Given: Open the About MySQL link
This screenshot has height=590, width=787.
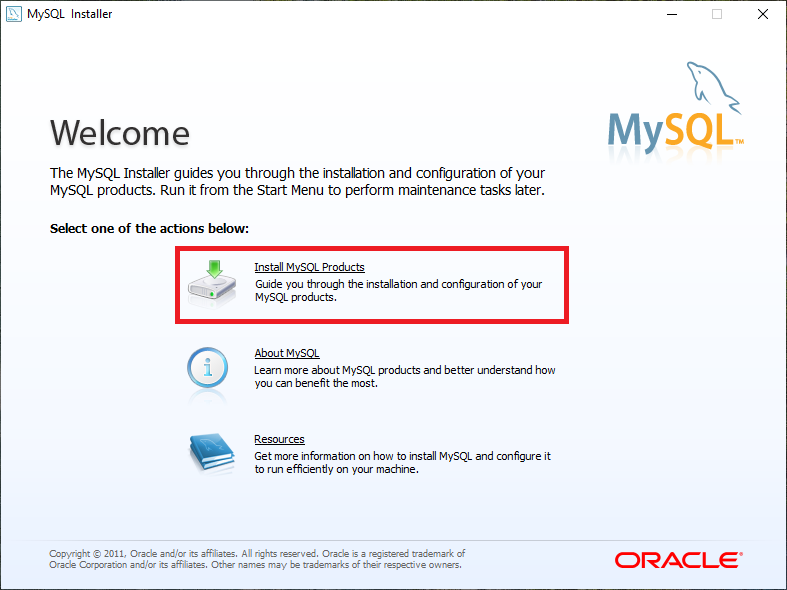Looking at the screenshot, I should point(287,353).
